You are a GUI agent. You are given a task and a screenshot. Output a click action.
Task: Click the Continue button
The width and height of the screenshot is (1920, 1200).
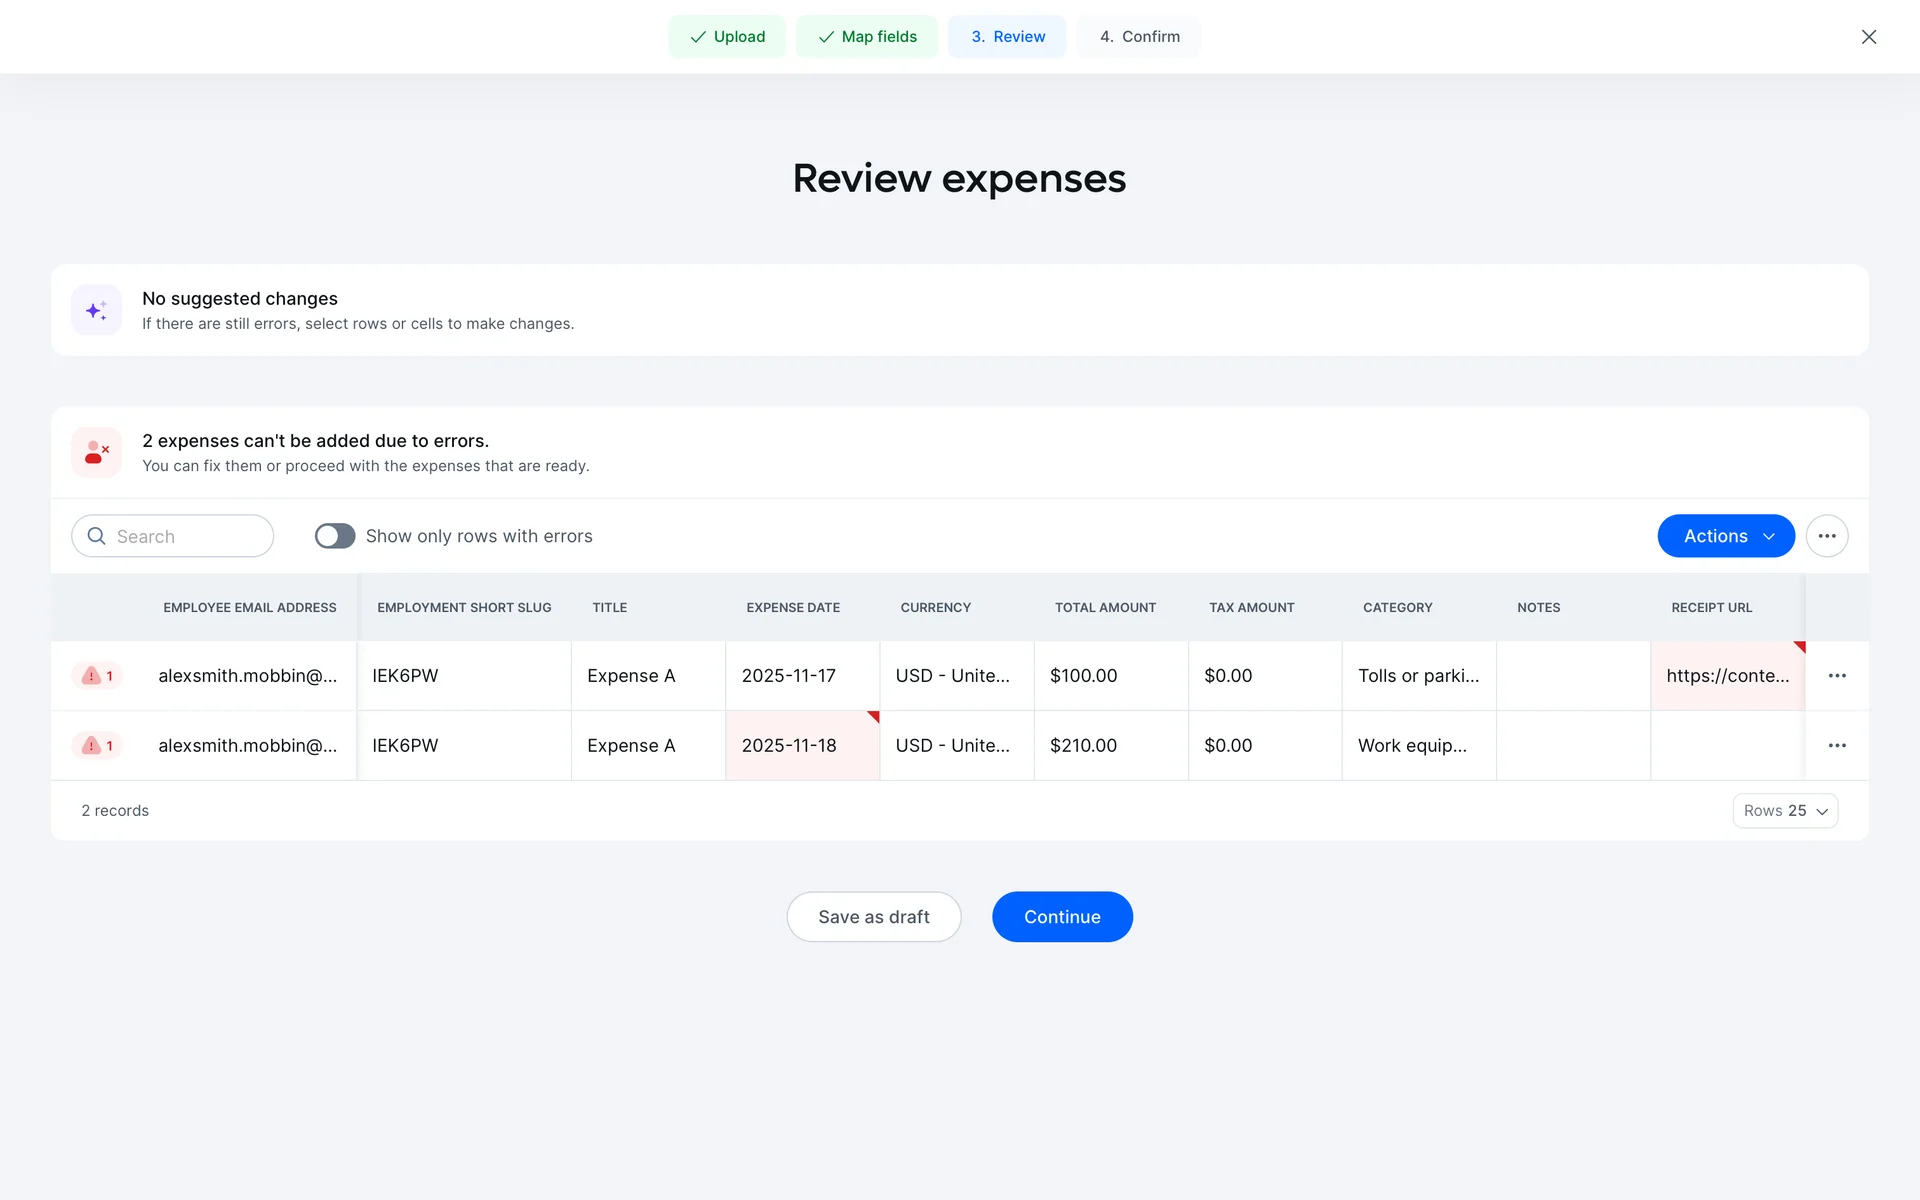click(x=1061, y=917)
